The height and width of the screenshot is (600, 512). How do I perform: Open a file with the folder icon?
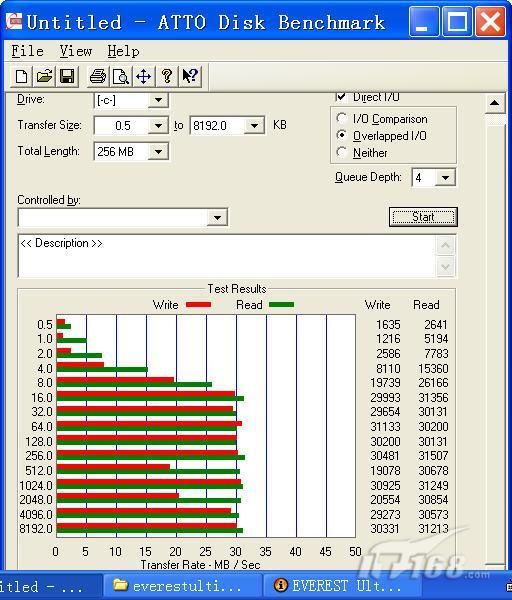pos(44,76)
